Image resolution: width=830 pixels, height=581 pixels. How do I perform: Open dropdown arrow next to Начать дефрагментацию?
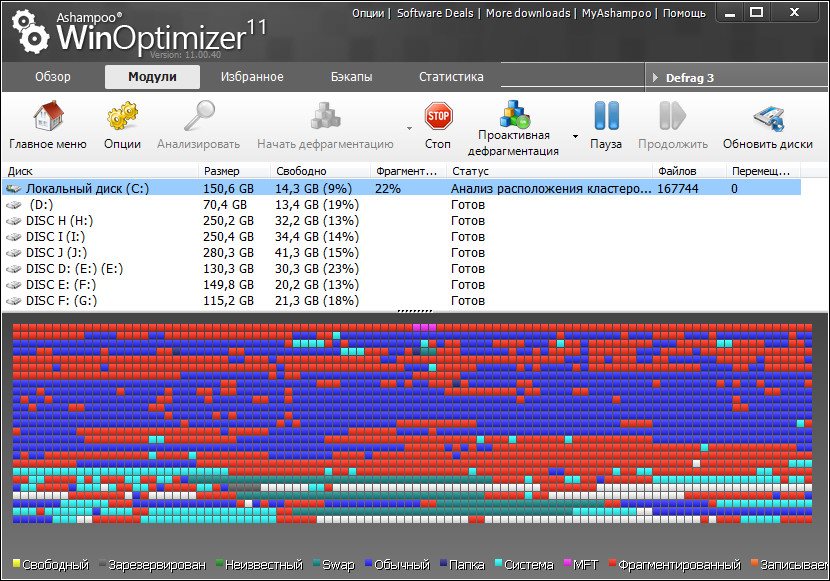[409, 129]
